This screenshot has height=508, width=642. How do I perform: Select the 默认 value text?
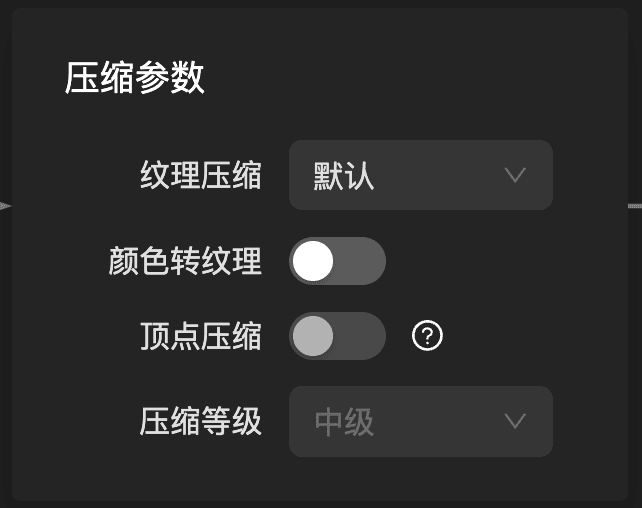(343, 176)
